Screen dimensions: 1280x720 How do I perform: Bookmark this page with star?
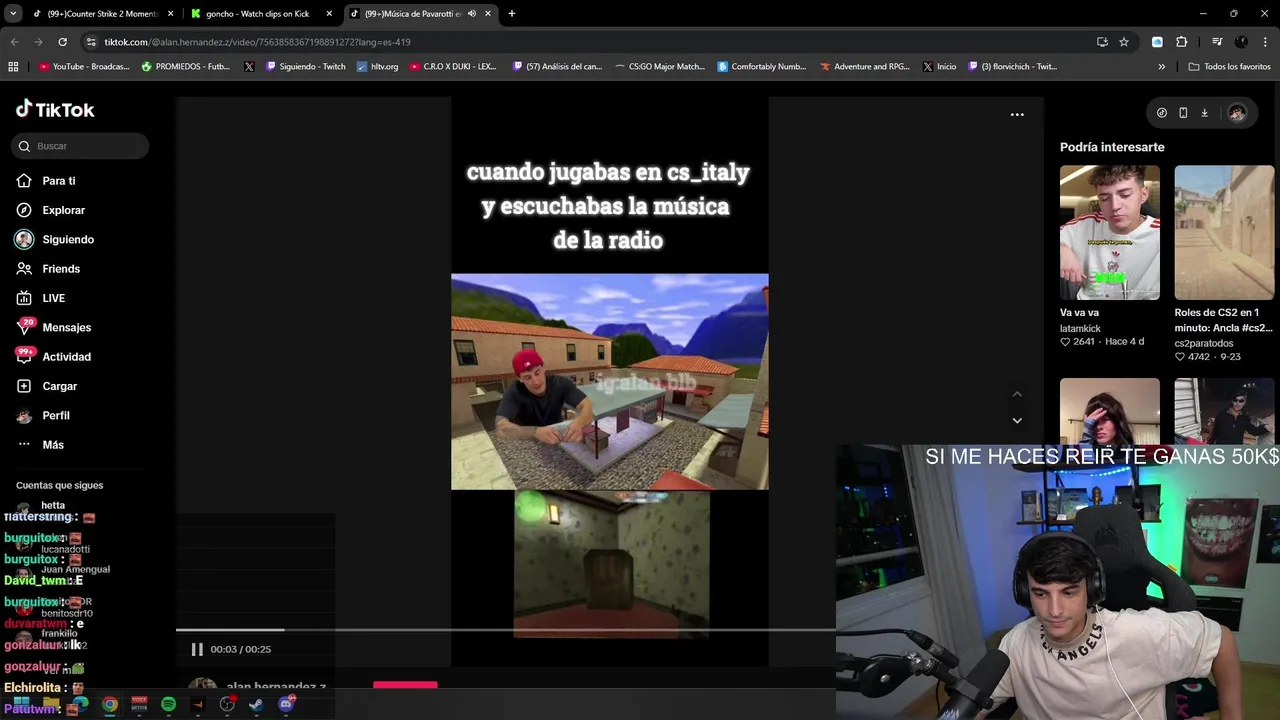coord(1124,42)
